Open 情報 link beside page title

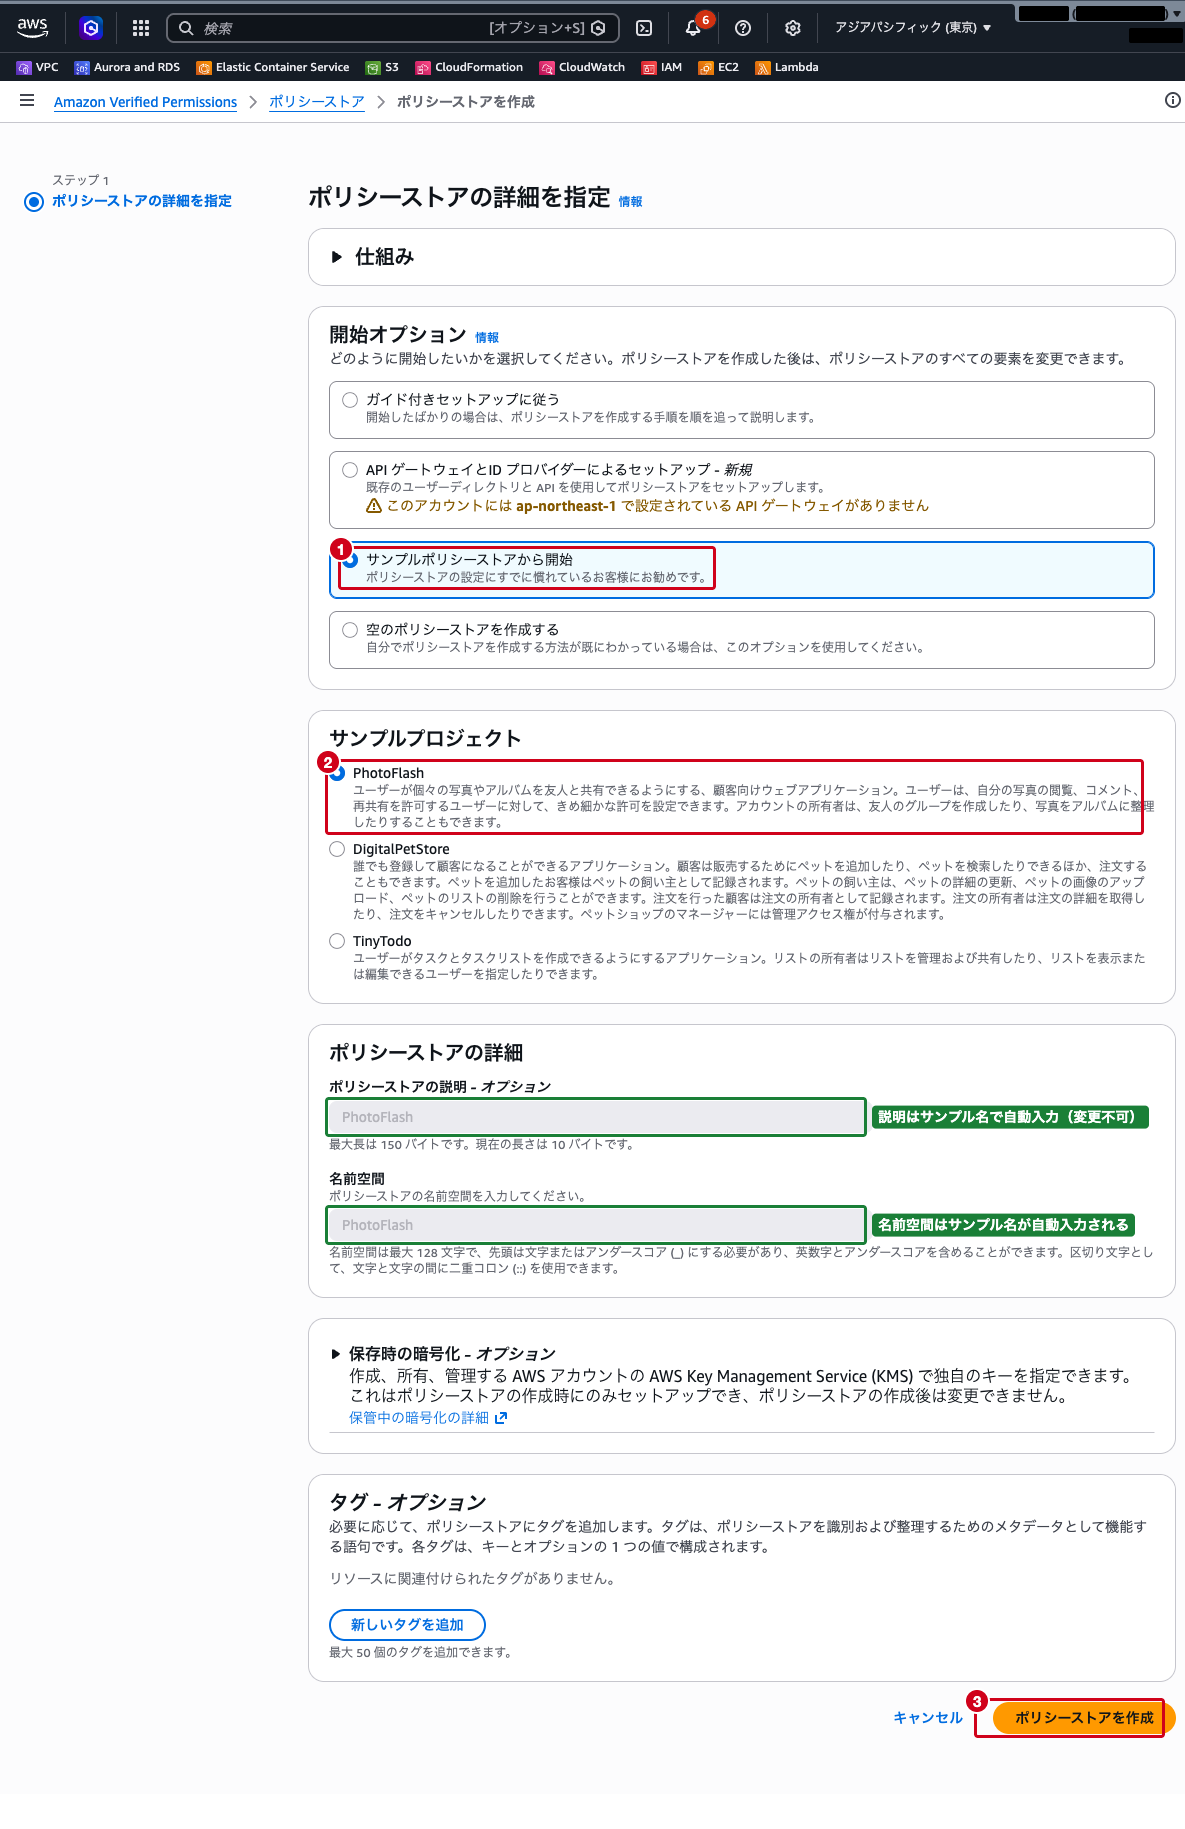point(630,202)
